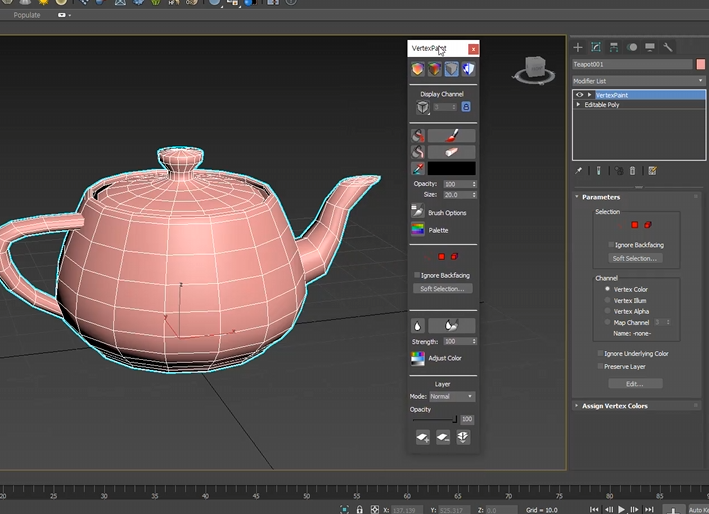Toggle visibility eye of VertexPaint modifier
This screenshot has height=514, width=709.
579,95
